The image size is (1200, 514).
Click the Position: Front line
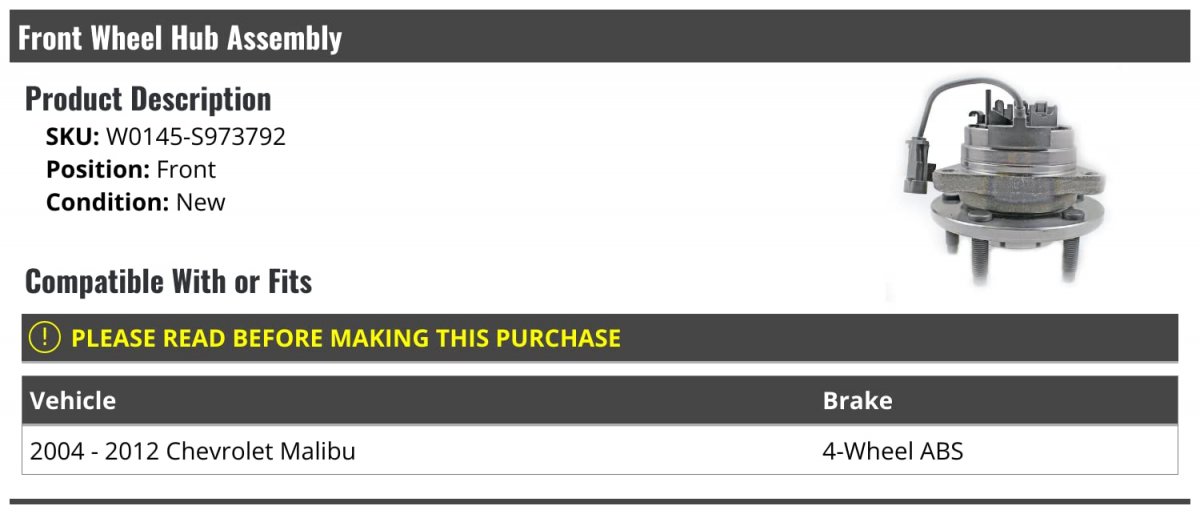(131, 170)
